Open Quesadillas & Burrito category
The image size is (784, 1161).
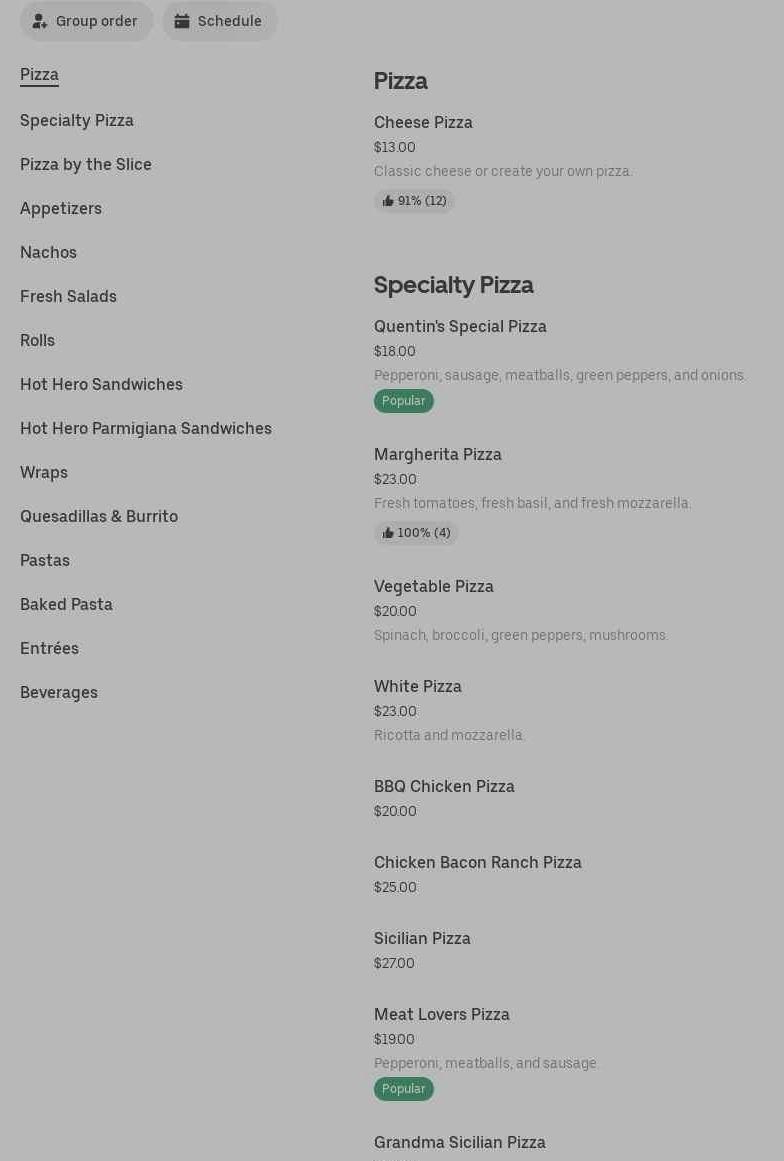pyautogui.click(x=99, y=516)
